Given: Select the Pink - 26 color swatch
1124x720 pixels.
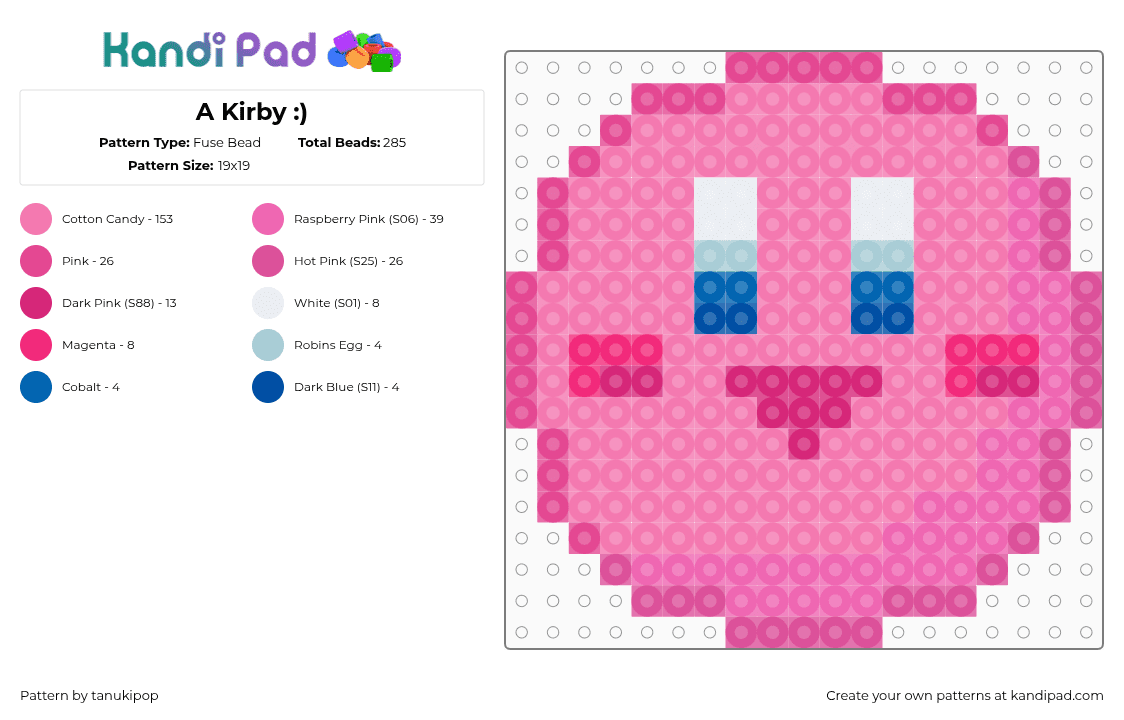Looking at the screenshot, I should [x=36, y=261].
